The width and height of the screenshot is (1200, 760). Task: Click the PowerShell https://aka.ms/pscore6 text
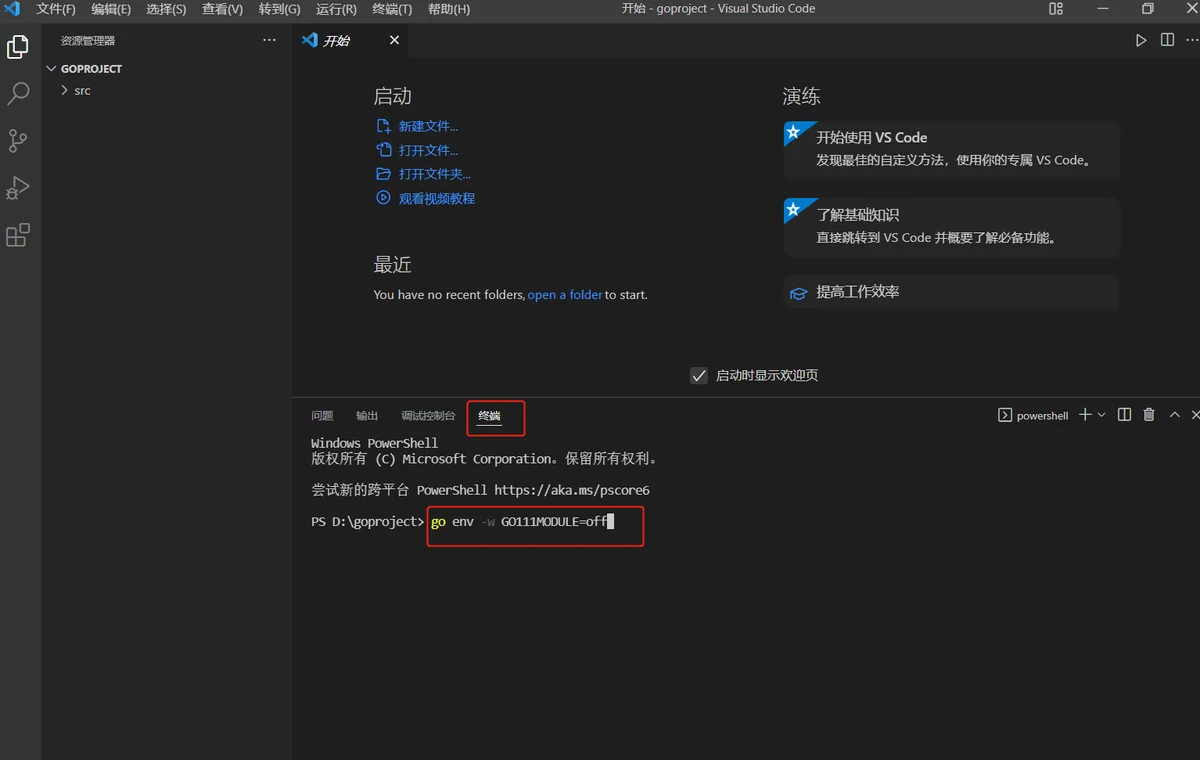[x=533, y=491]
